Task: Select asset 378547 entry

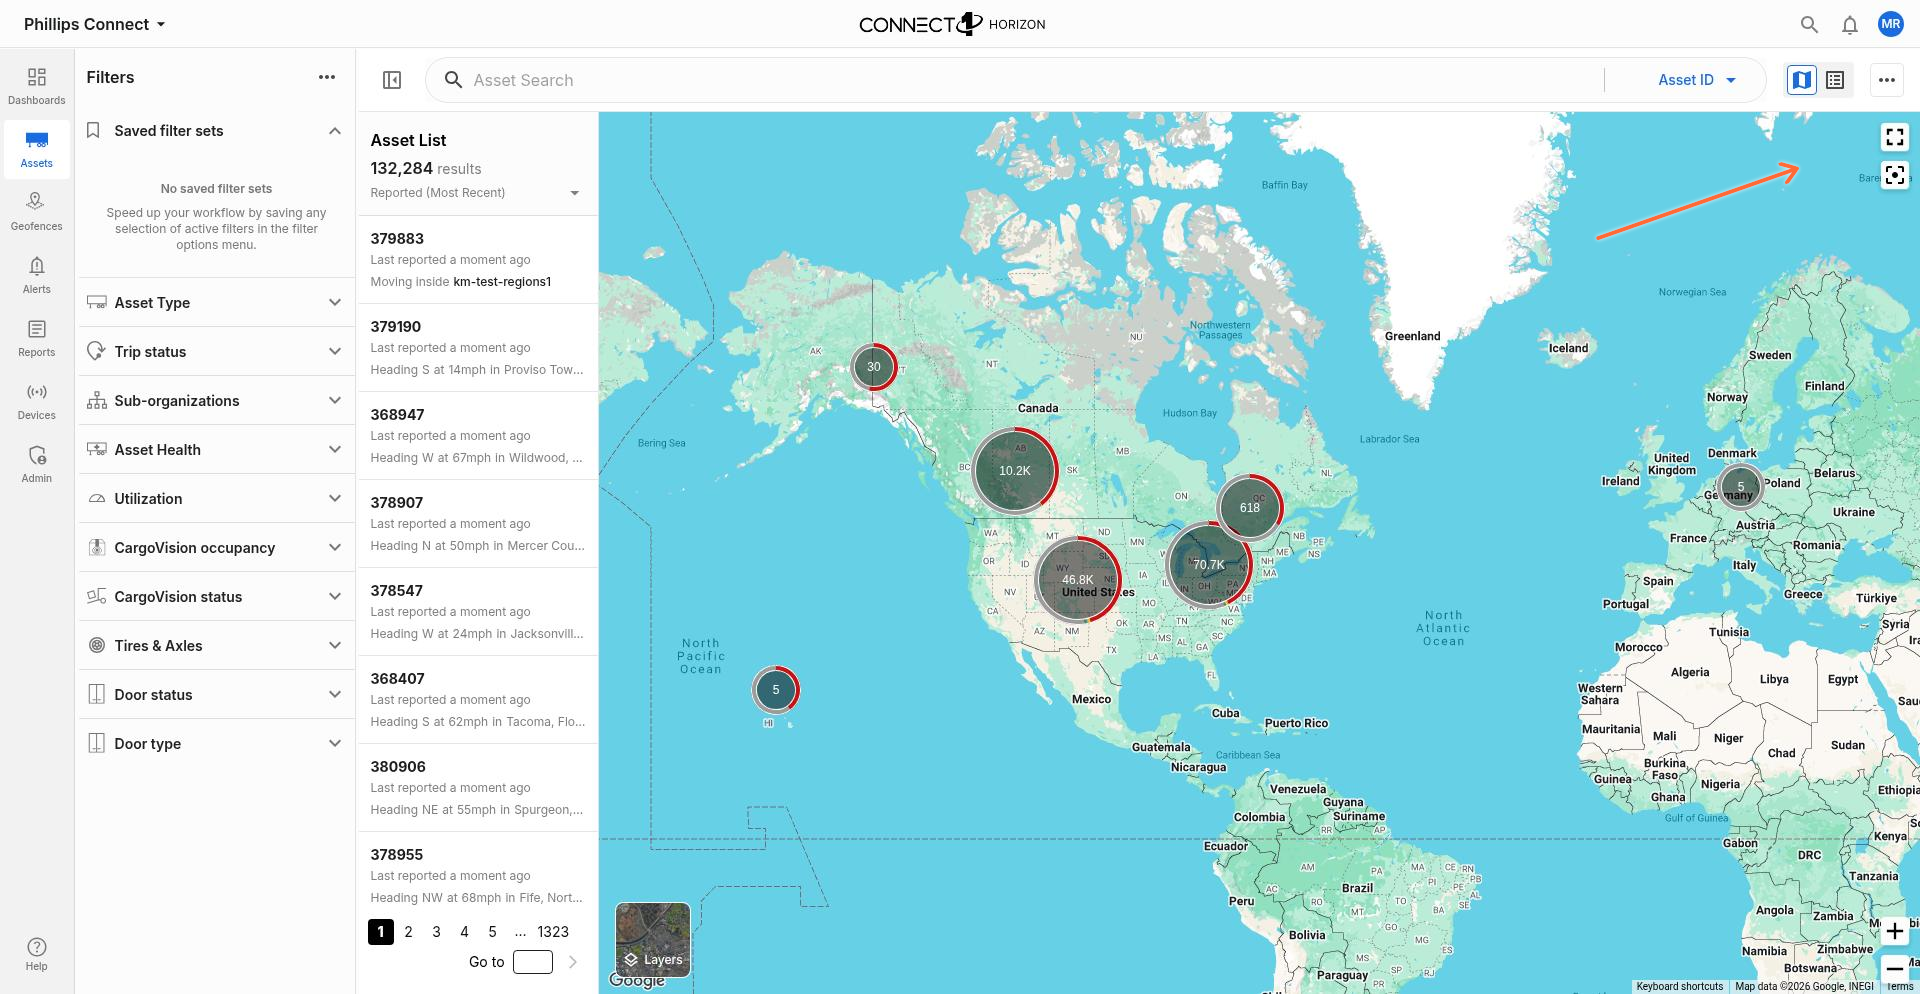Action: coord(478,612)
